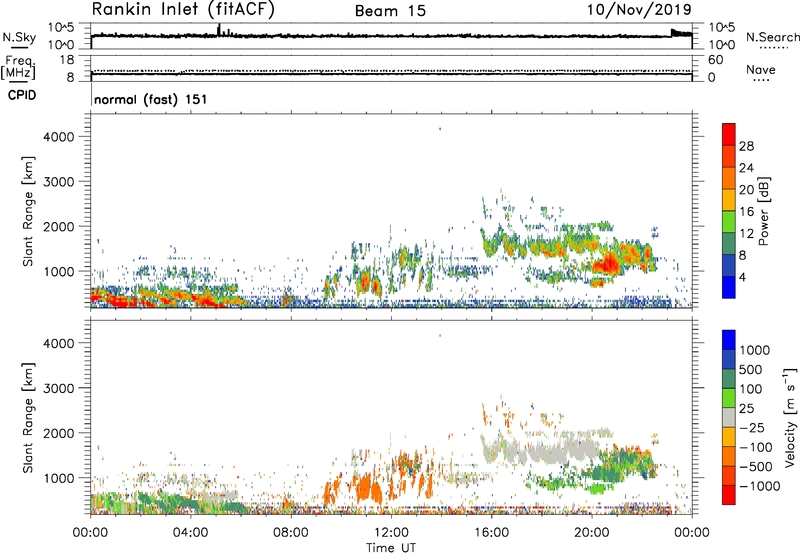Pick the blue bottom segment of Power colorbar
Screen dimensions: 800x554
pyautogui.click(x=729, y=287)
